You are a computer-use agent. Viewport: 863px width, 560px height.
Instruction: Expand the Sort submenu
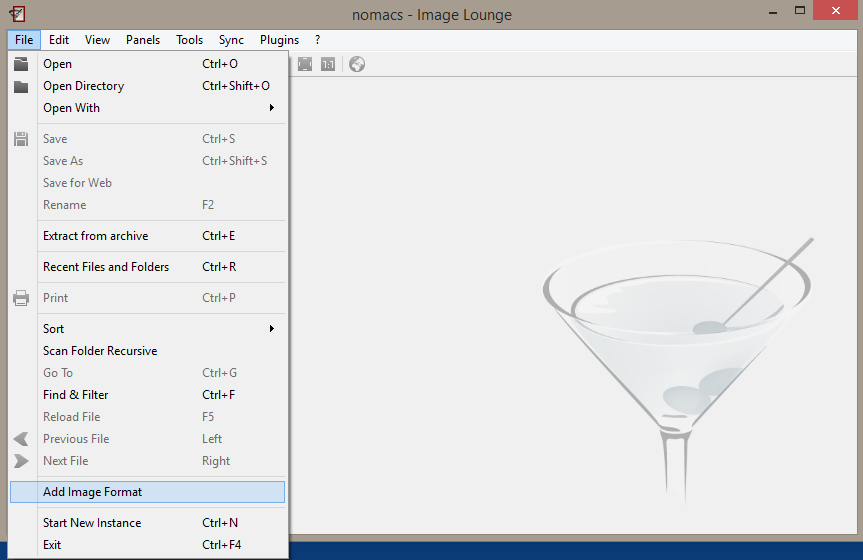click(148, 329)
